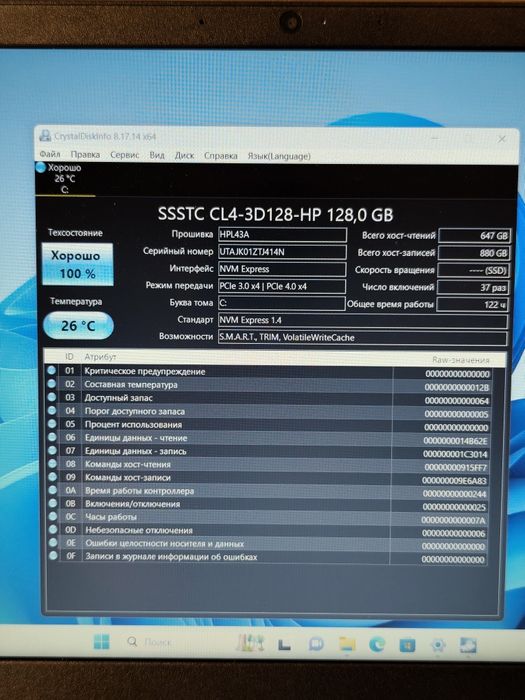Screen dimensions: 525x700
Task: Open Microsoft Store from the taskbar
Action: 407,645
